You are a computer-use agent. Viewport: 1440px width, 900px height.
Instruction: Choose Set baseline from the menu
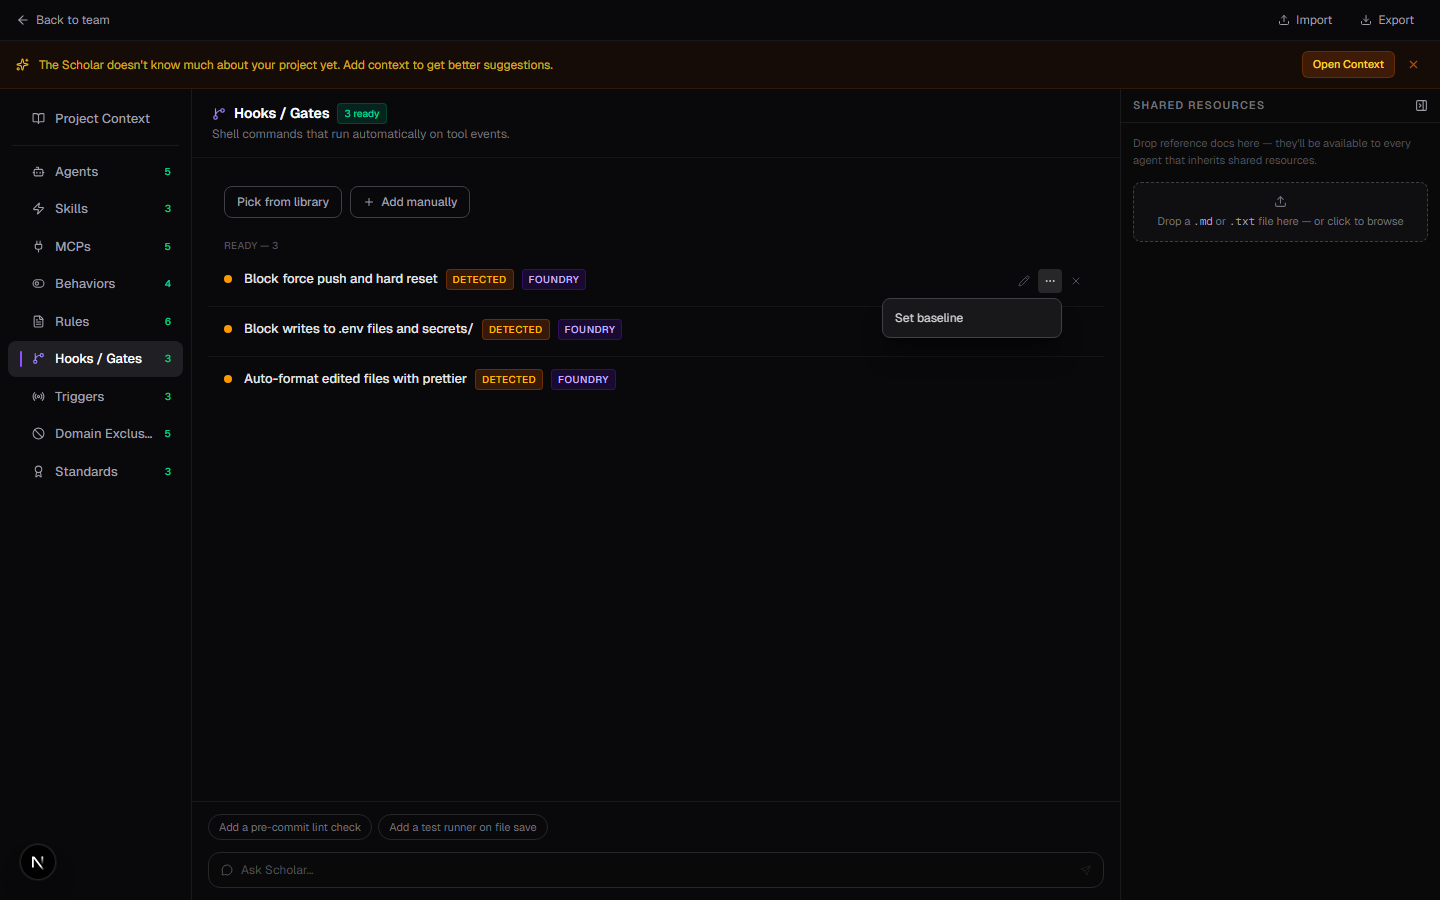[x=971, y=318]
